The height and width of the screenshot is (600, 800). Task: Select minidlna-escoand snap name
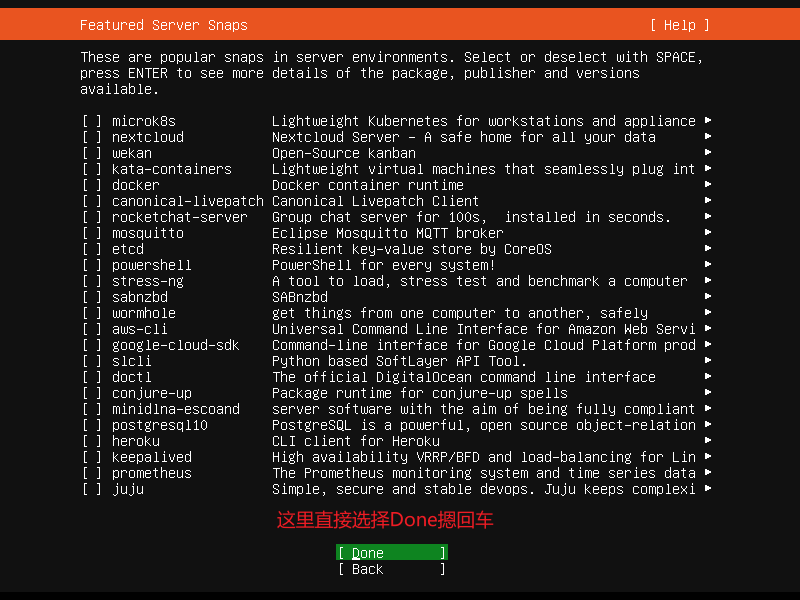coord(176,409)
